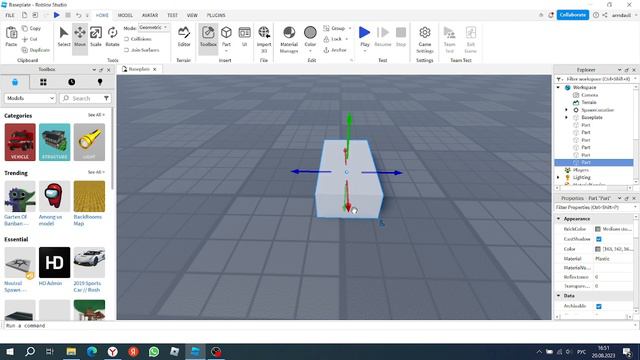This screenshot has width=640, height=360.
Task: Expand the Lighting tree node
Action: pos(558,177)
